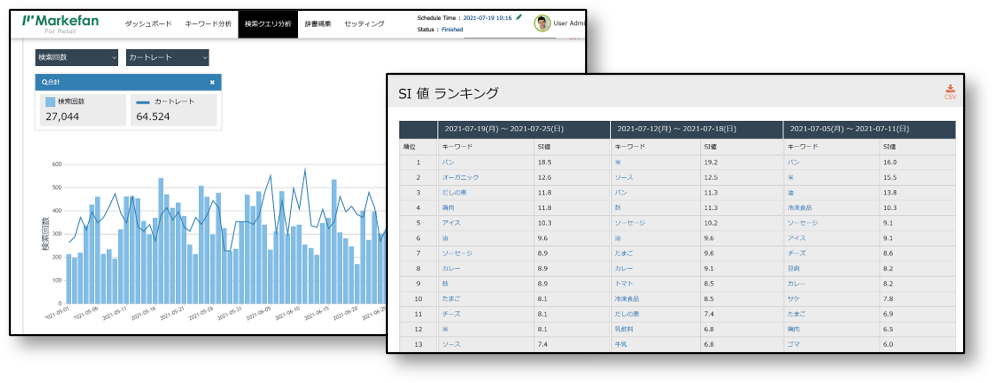Open the カートレート dropdown
The height and width of the screenshot is (383, 994).
click(x=167, y=58)
